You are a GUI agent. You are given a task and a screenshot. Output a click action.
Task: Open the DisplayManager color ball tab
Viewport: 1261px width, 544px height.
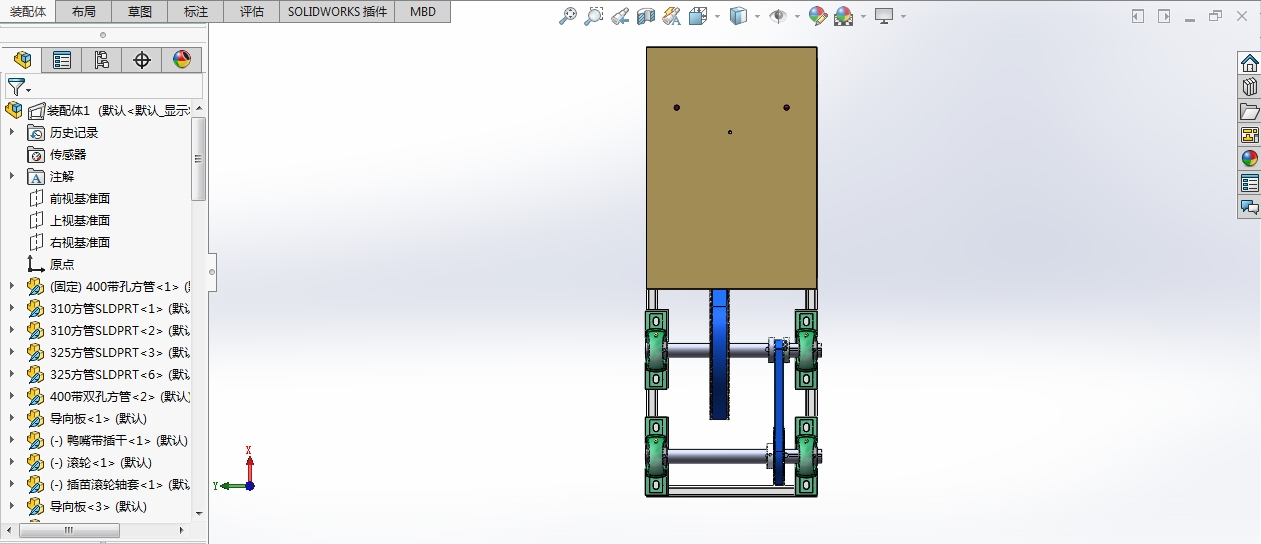182,60
